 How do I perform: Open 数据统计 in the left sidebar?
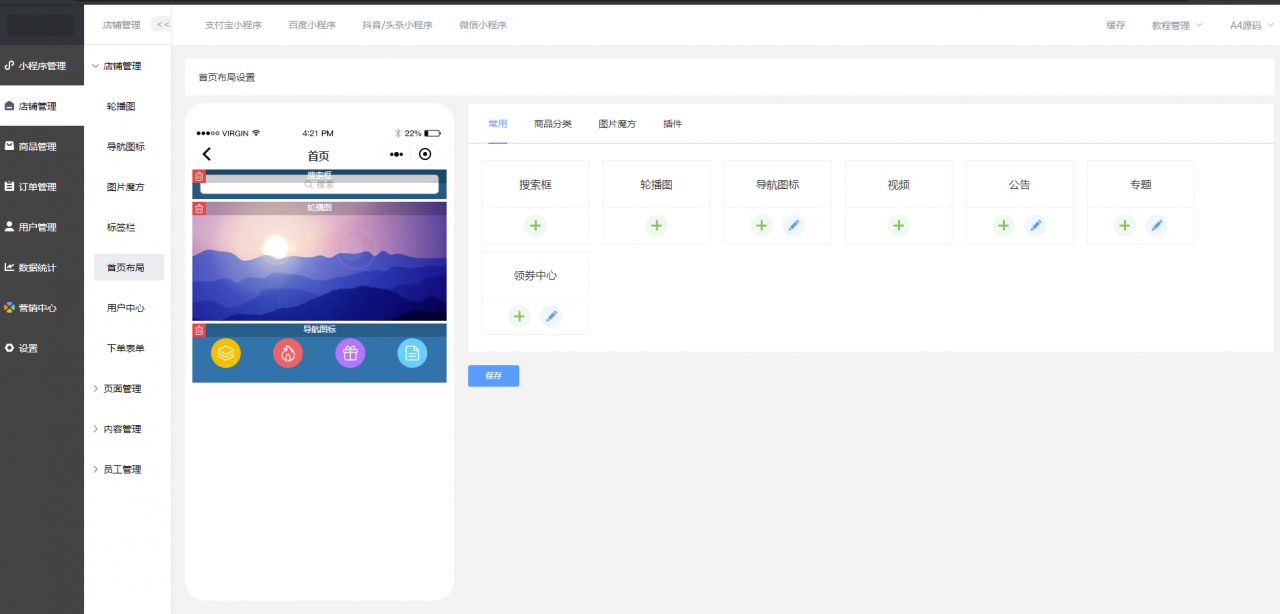(42, 268)
